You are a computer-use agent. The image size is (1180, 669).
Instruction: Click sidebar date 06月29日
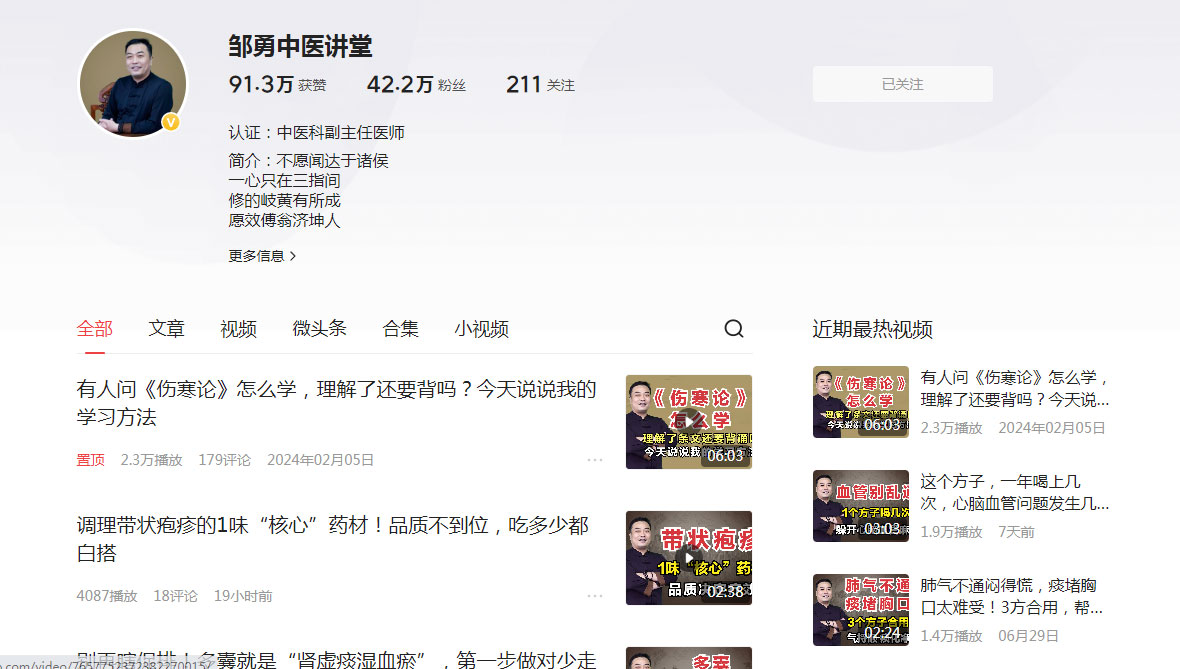tap(1028, 636)
